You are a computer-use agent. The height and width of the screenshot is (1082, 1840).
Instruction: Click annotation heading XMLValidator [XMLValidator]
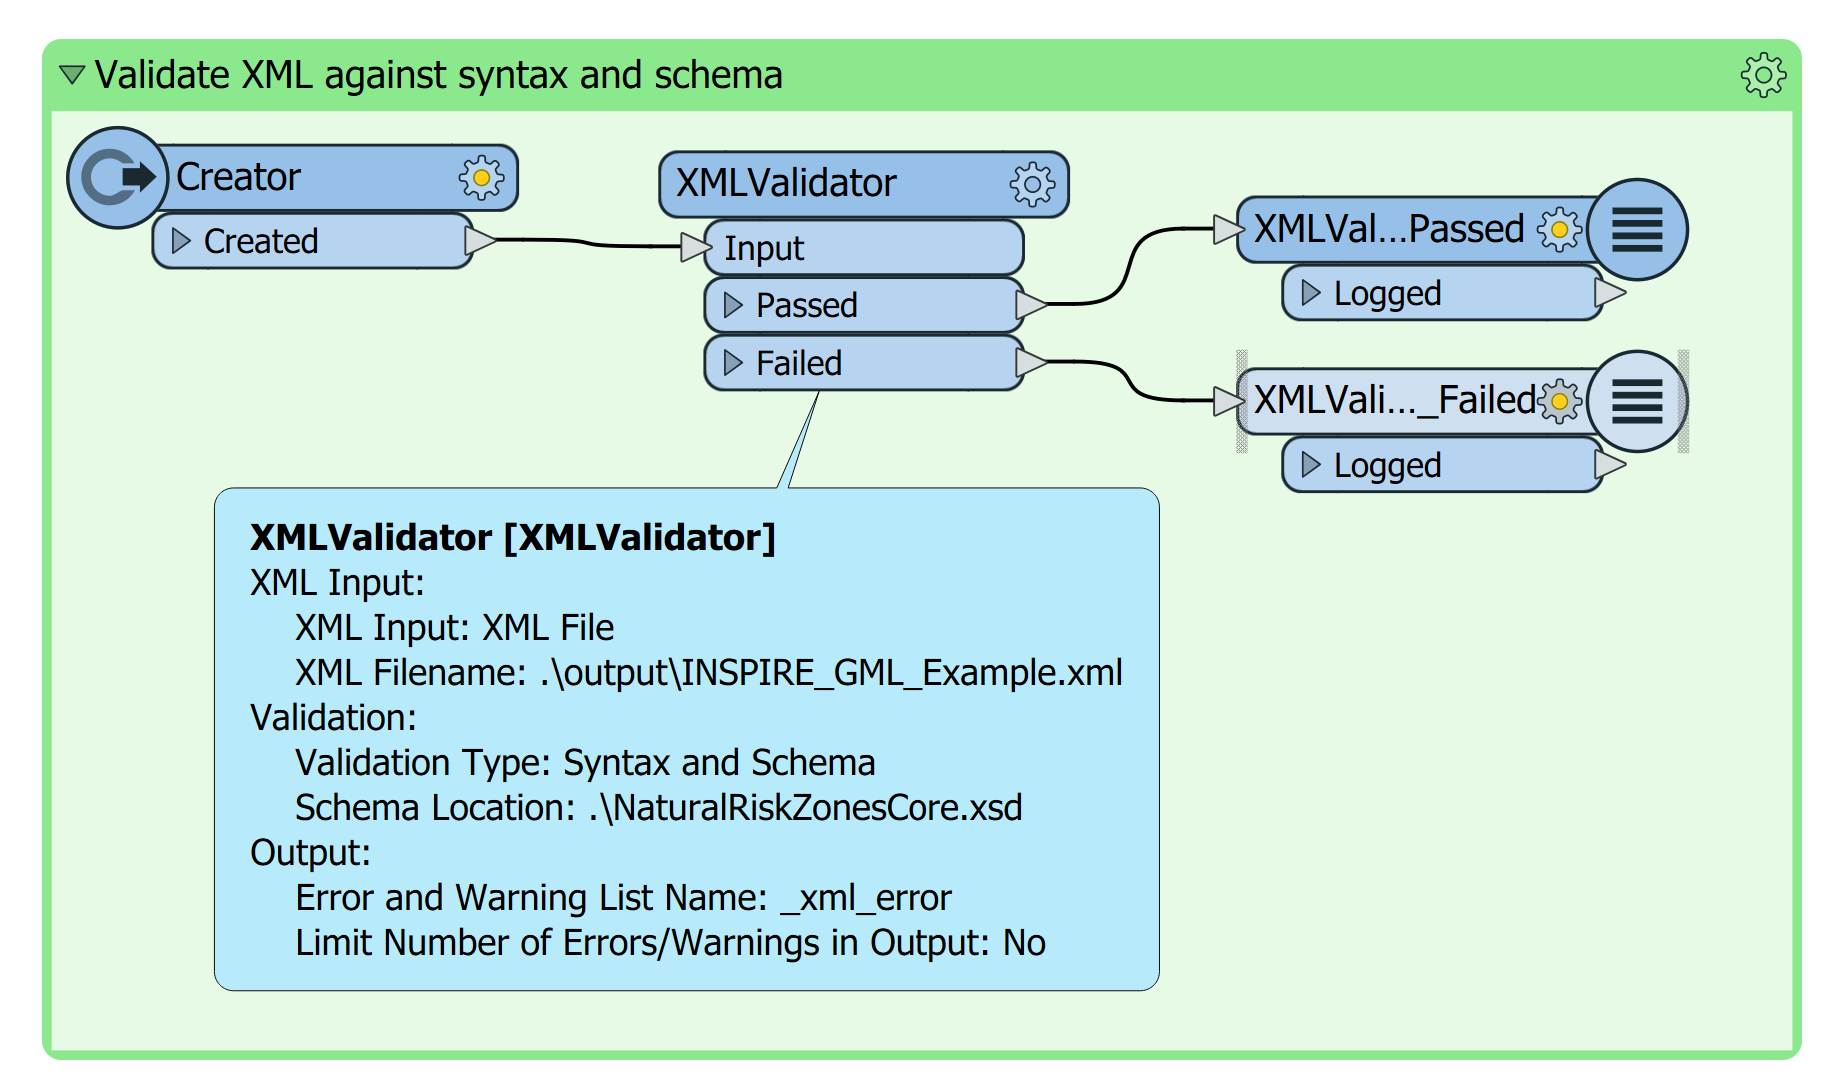[x=513, y=538]
